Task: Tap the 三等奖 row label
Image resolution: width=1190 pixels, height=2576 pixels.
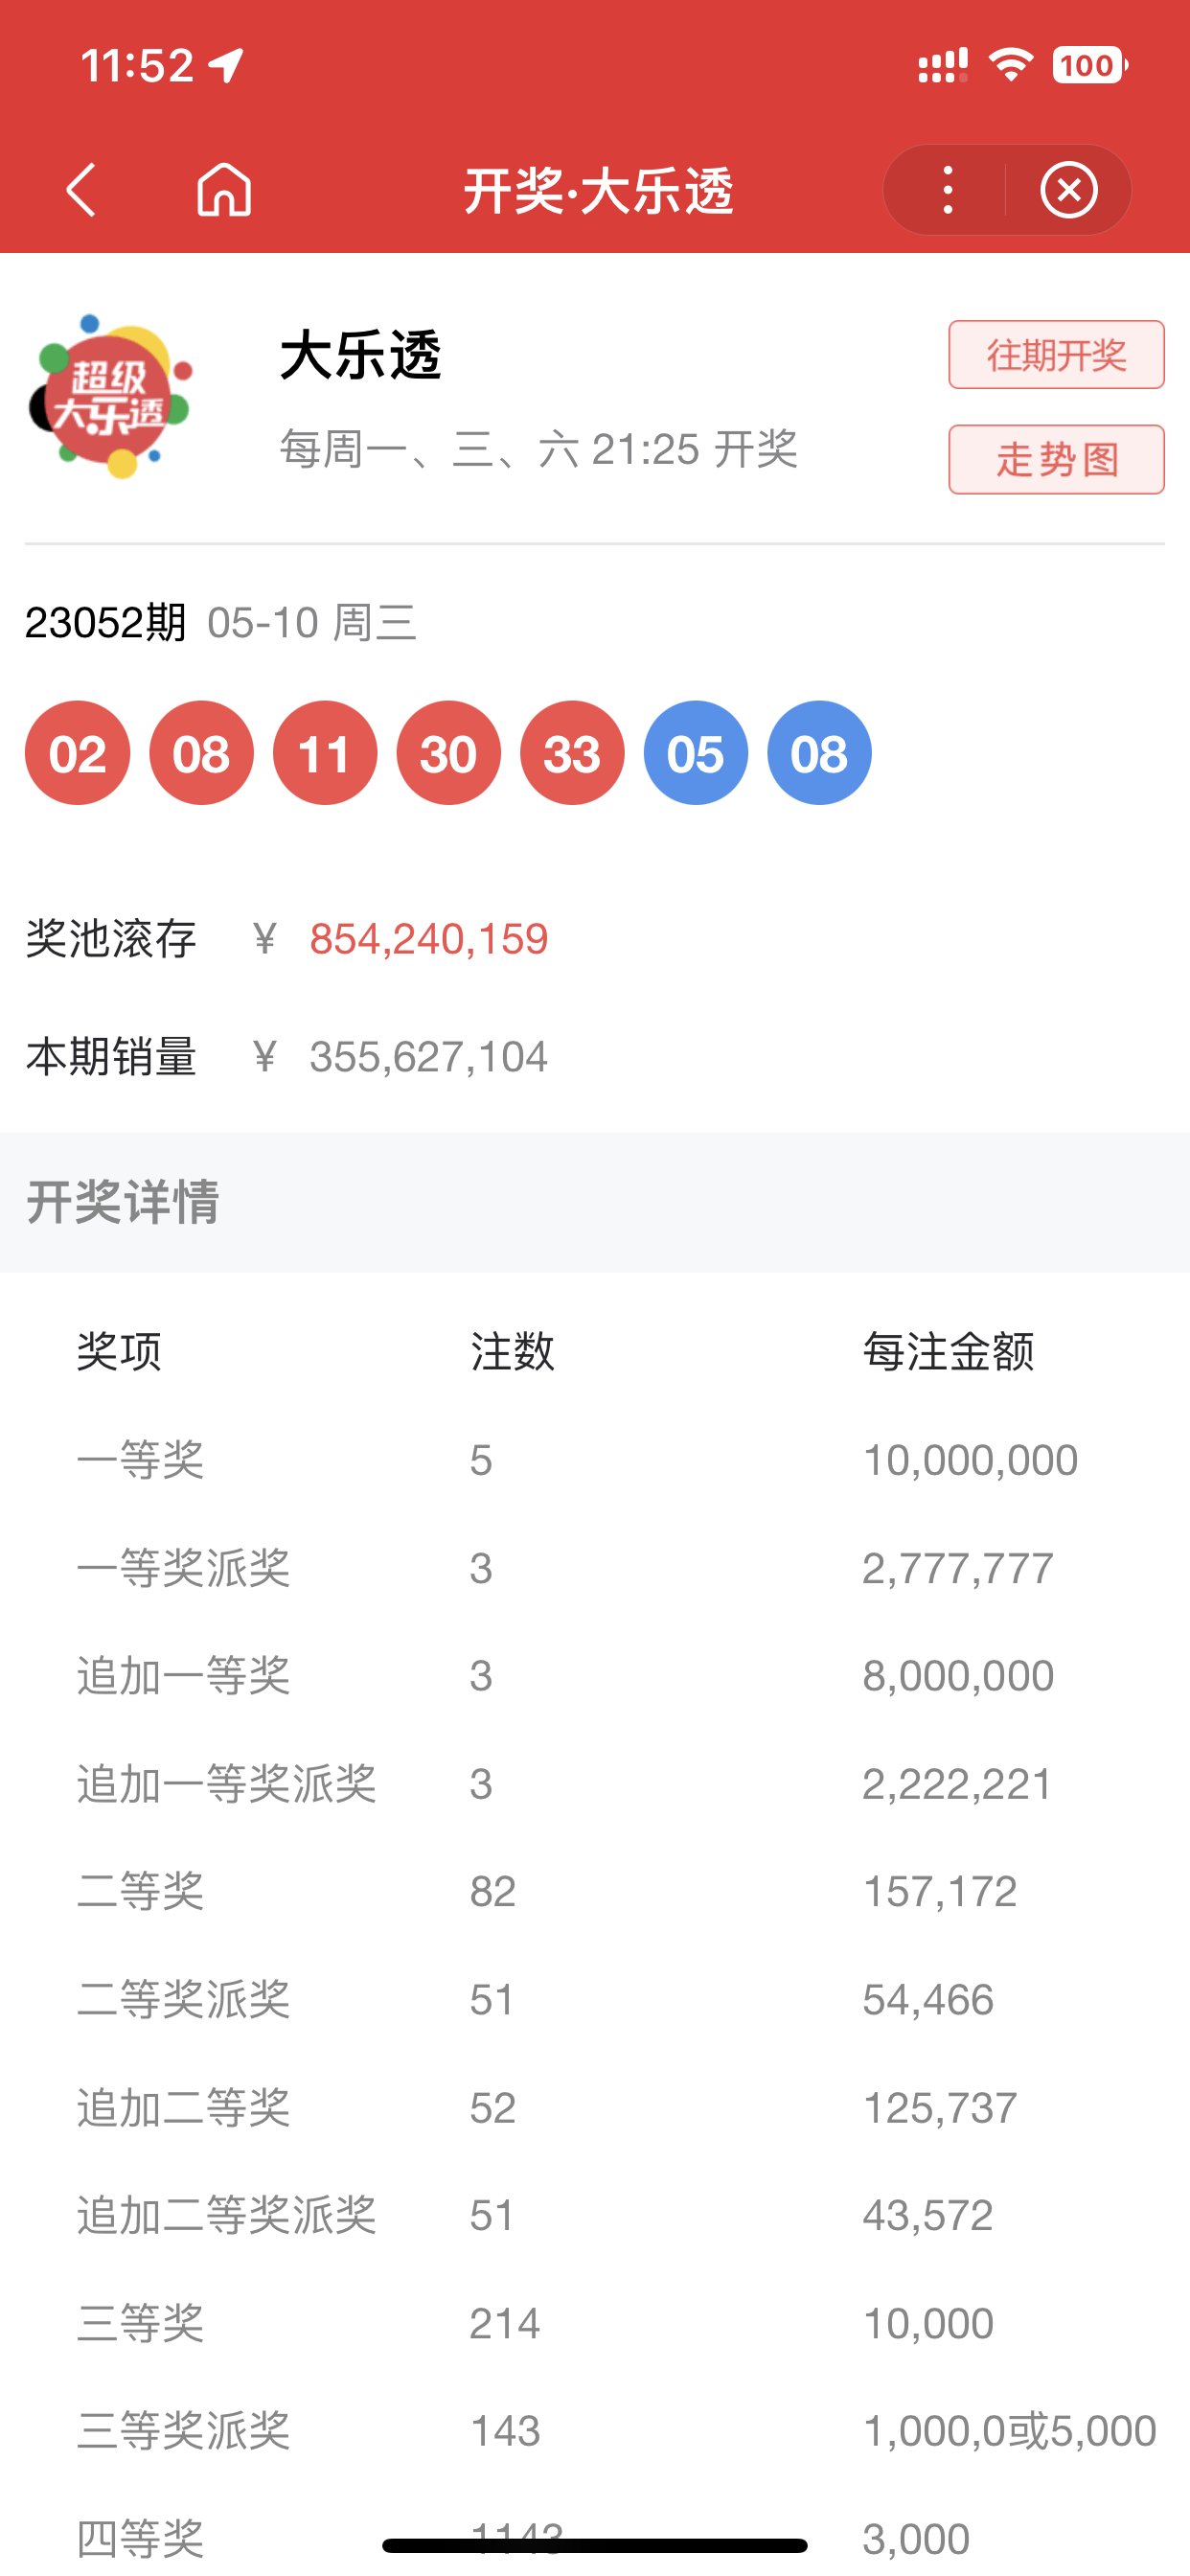Action: (x=141, y=2323)
